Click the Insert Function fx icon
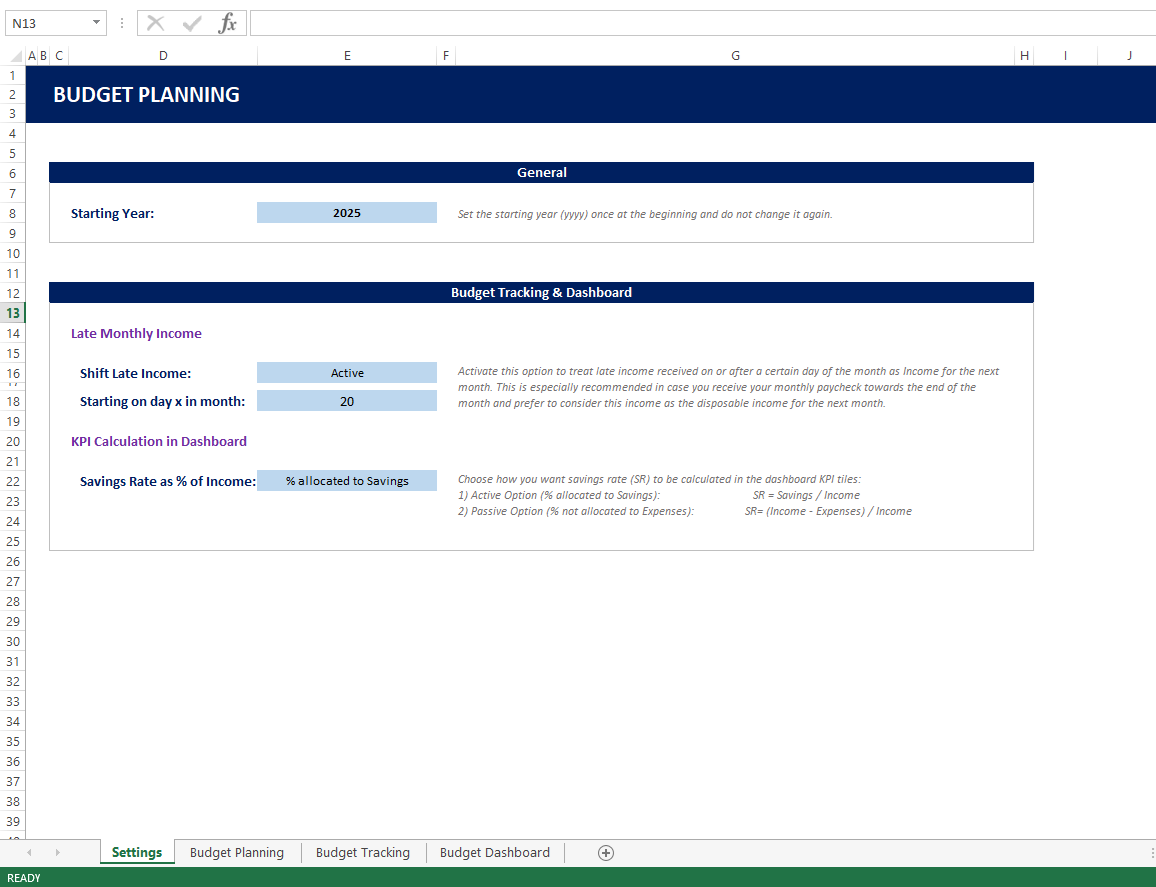Screen dimensions: 1156x887 pos(228,23)
